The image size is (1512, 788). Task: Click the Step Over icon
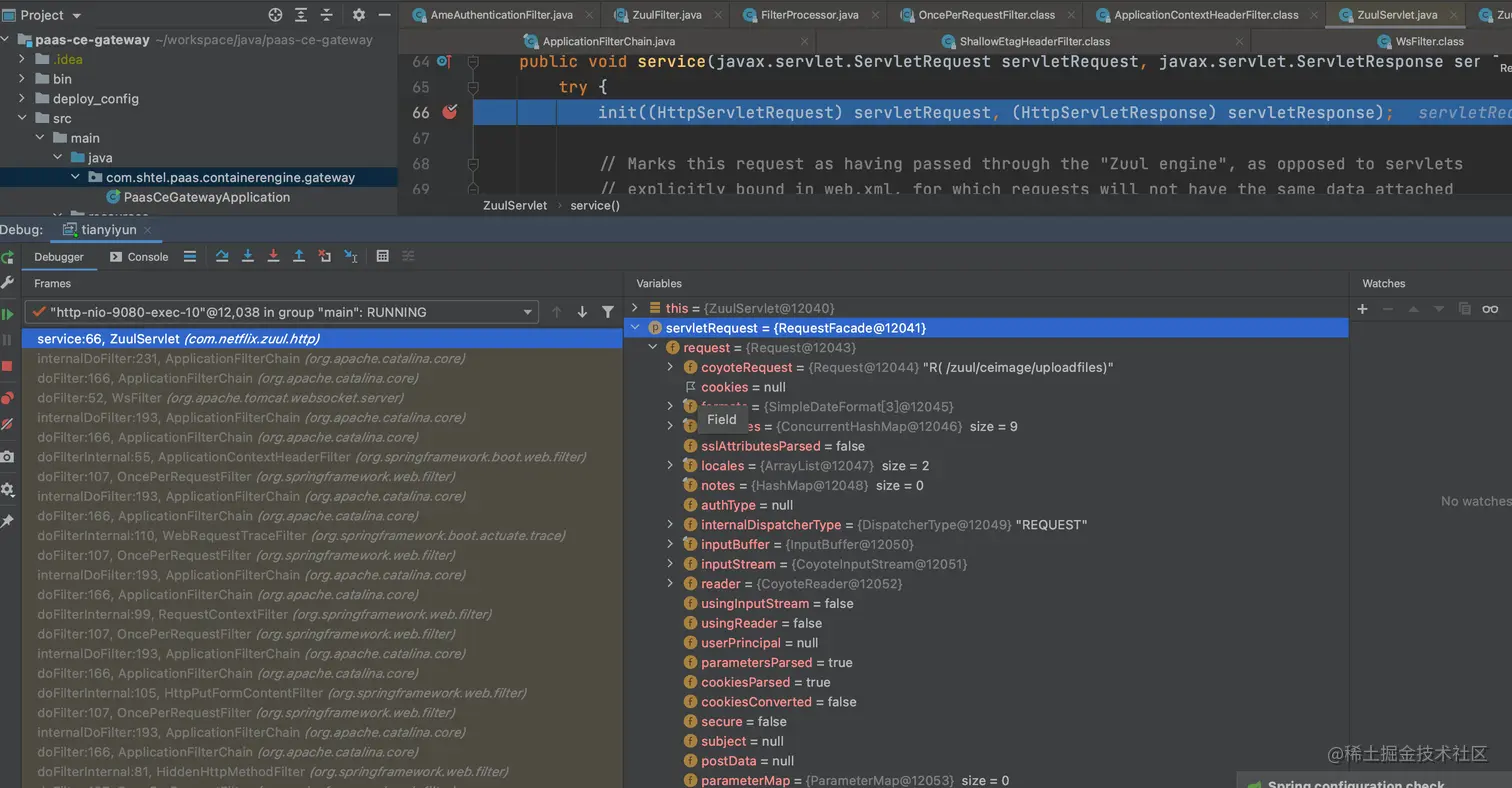pyautogui.click(x=222, y=257)
